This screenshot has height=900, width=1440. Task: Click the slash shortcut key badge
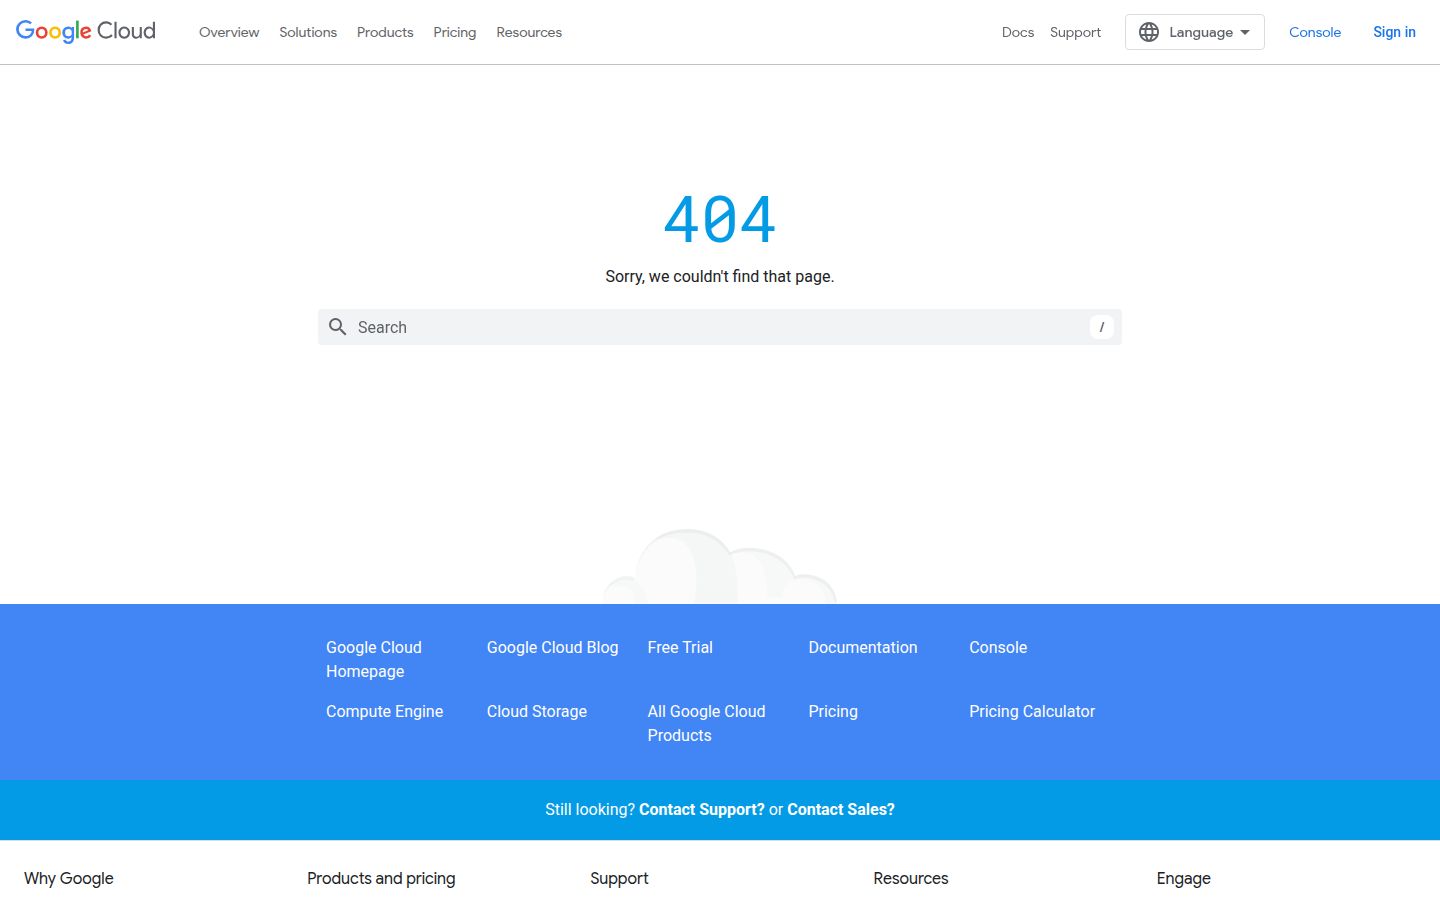tap(1101, 327)
